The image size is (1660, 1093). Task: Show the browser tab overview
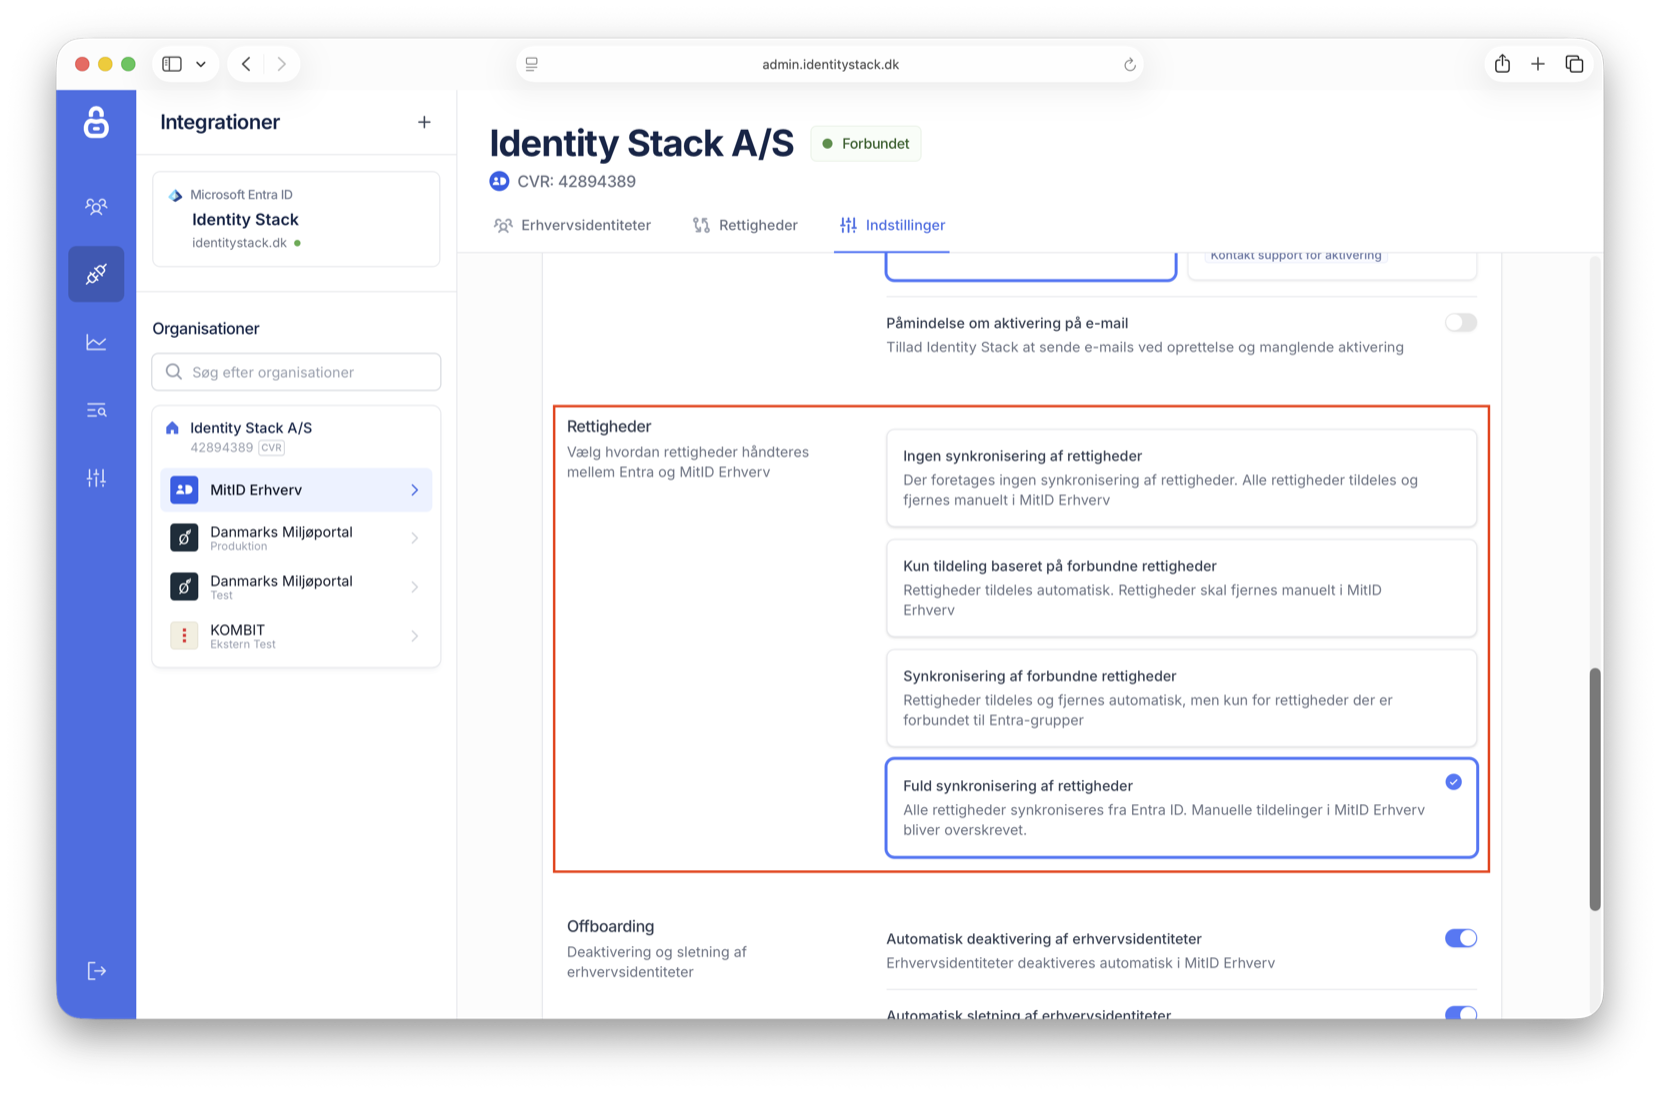[1574, 64]
